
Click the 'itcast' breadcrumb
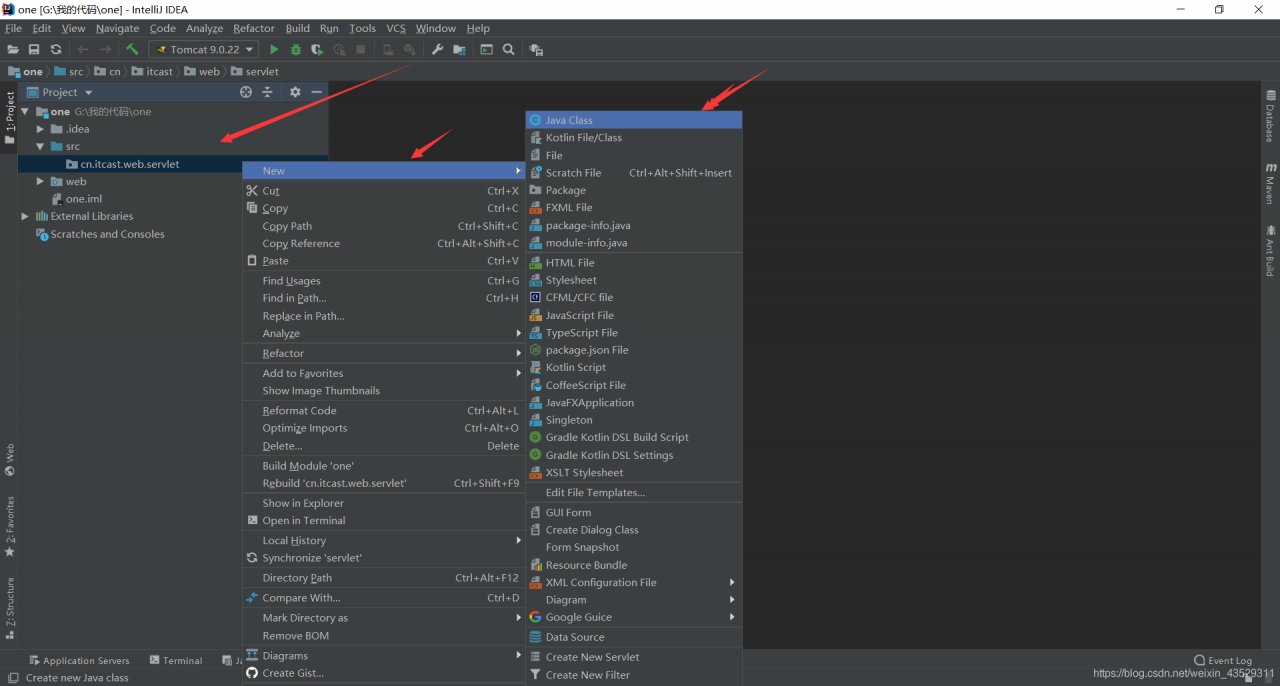[153, 72]
